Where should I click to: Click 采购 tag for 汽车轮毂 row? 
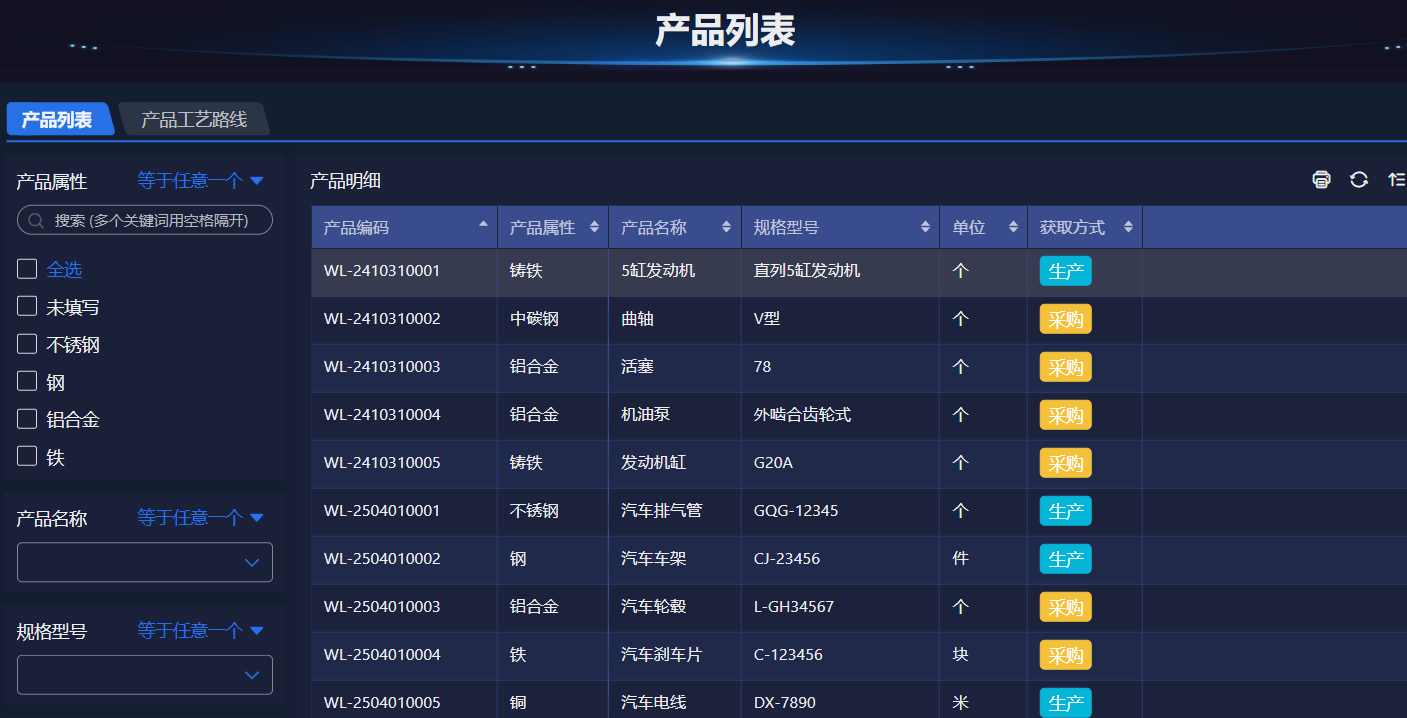pyautogui.click(x=1065, y=607)
